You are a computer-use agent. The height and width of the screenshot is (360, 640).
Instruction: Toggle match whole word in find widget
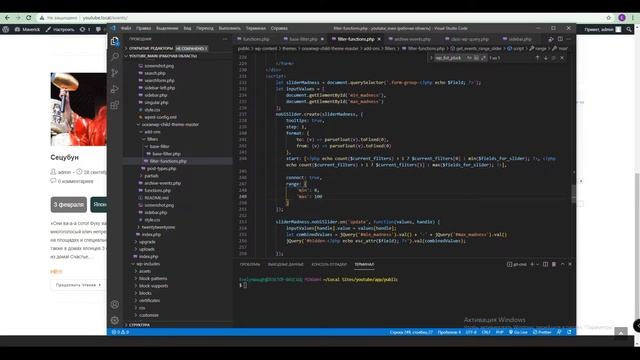[476, 58]
